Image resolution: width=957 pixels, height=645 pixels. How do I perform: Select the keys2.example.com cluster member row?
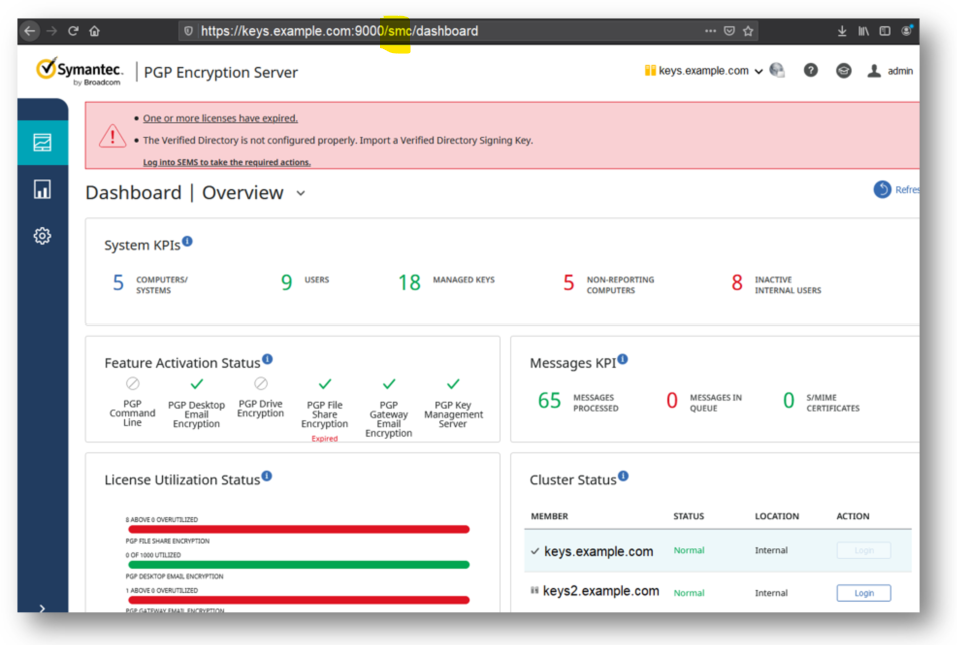718,592
